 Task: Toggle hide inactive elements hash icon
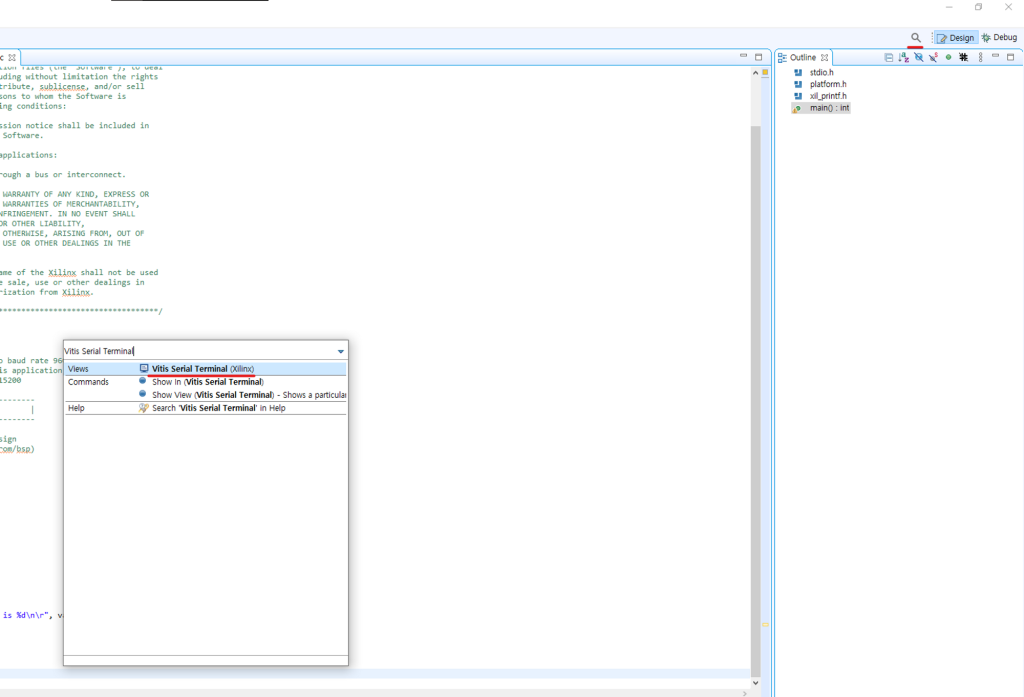click(x=963, y=57)
